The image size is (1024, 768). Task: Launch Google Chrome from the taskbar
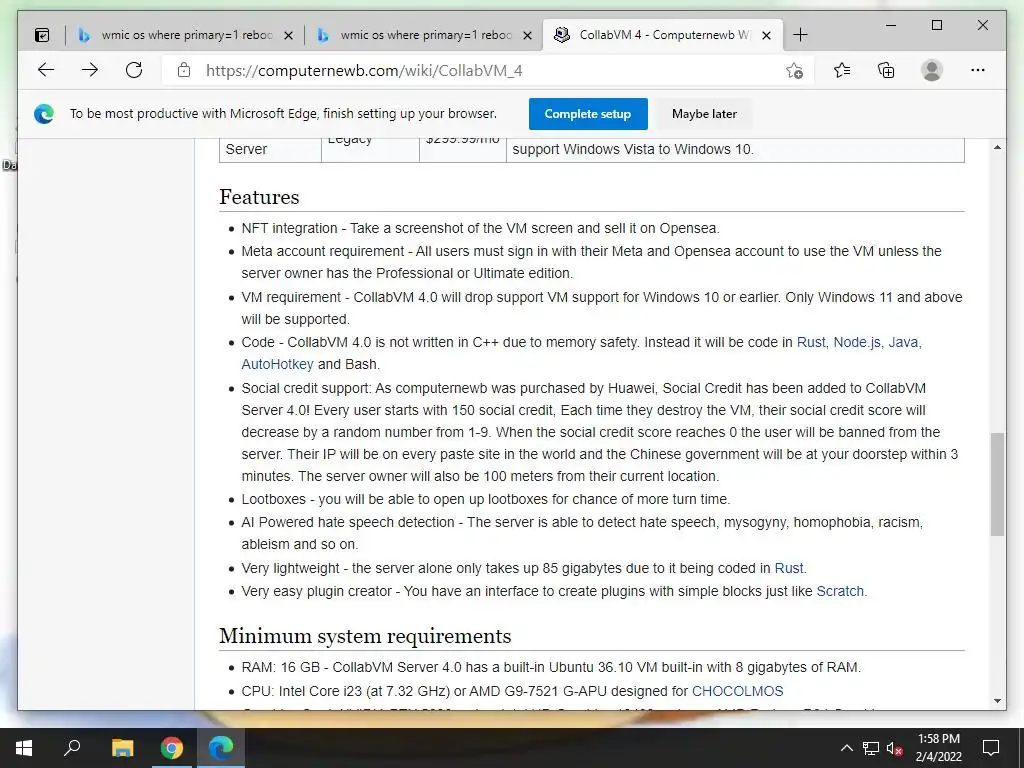click(172, 748)
